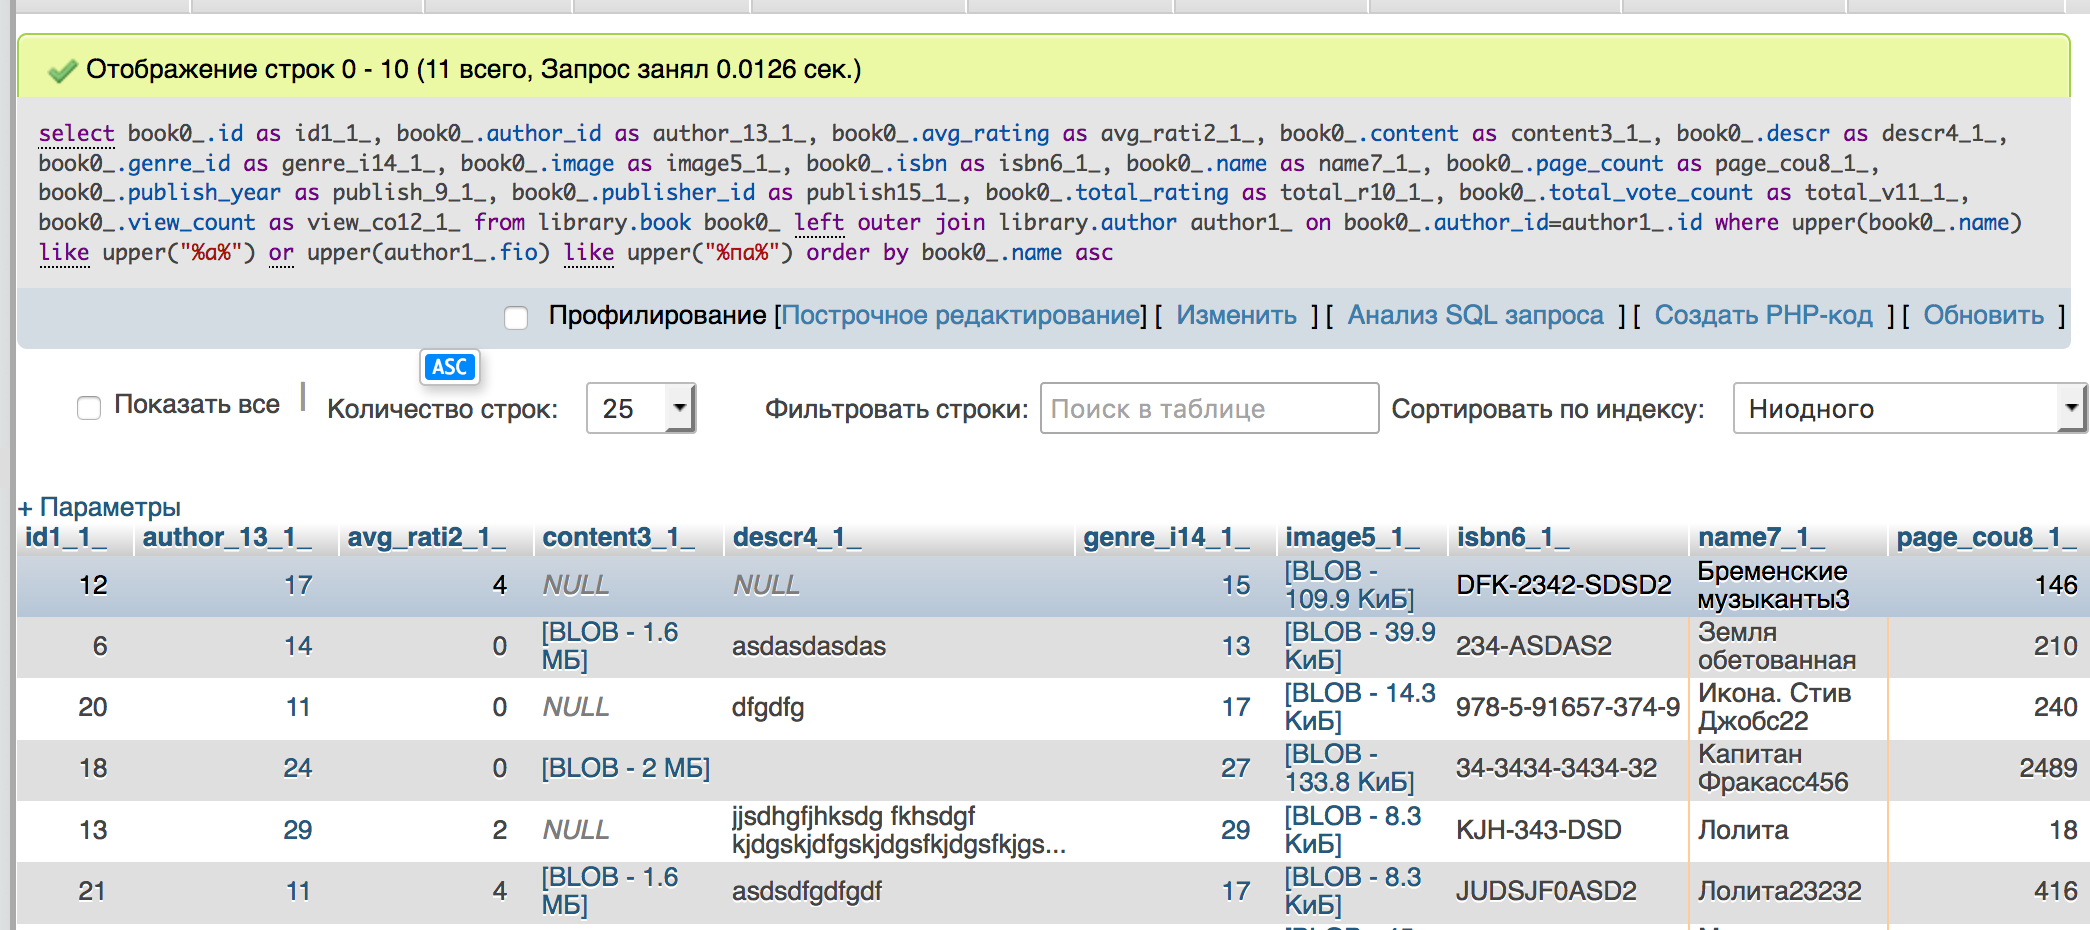Select the id cell 20
Viewport: 2090px width, 930px height.
[x=93, y=707]
